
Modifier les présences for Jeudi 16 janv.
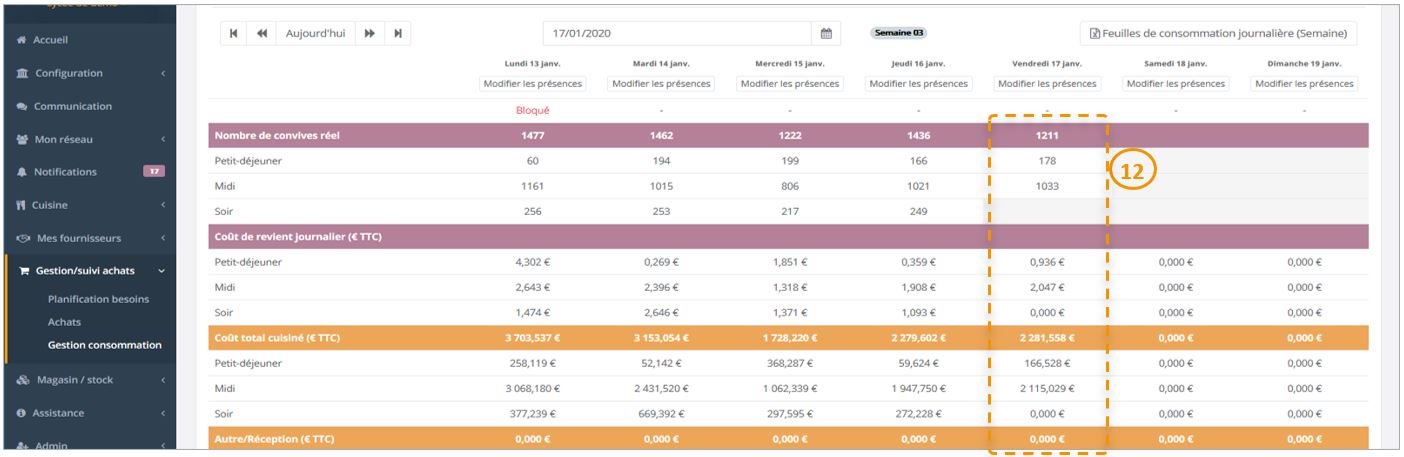click(919, 83)
